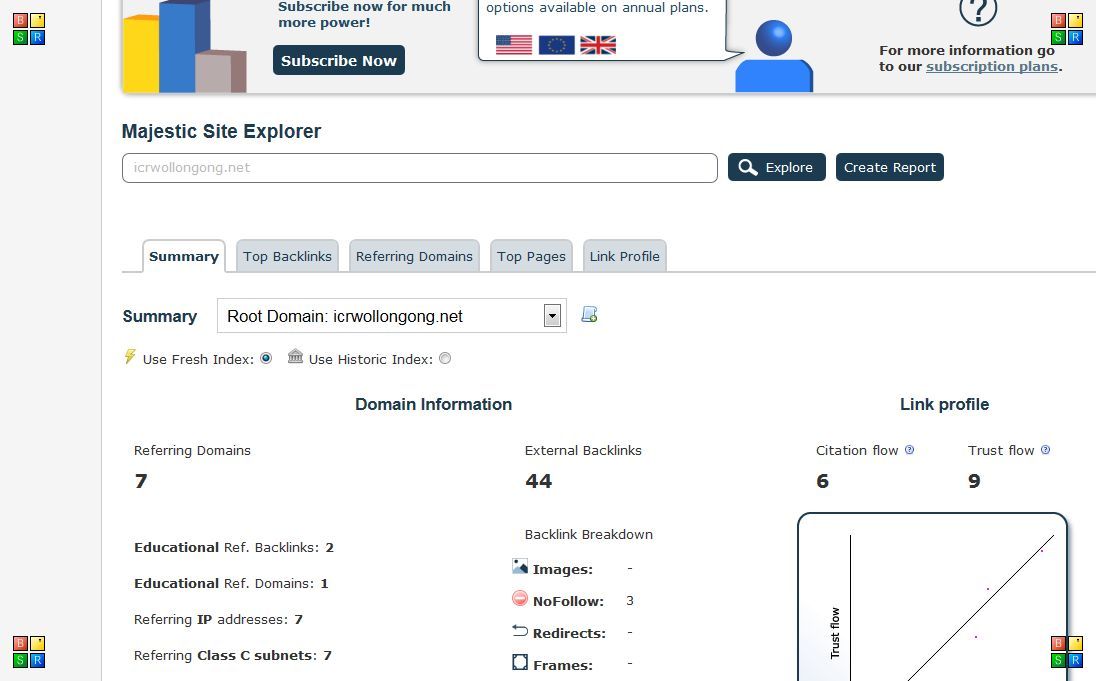Switch to the Top Pages tab
Image resolution: width=1096 pixels, height=681 pixels.
click(x=531, y=256)
